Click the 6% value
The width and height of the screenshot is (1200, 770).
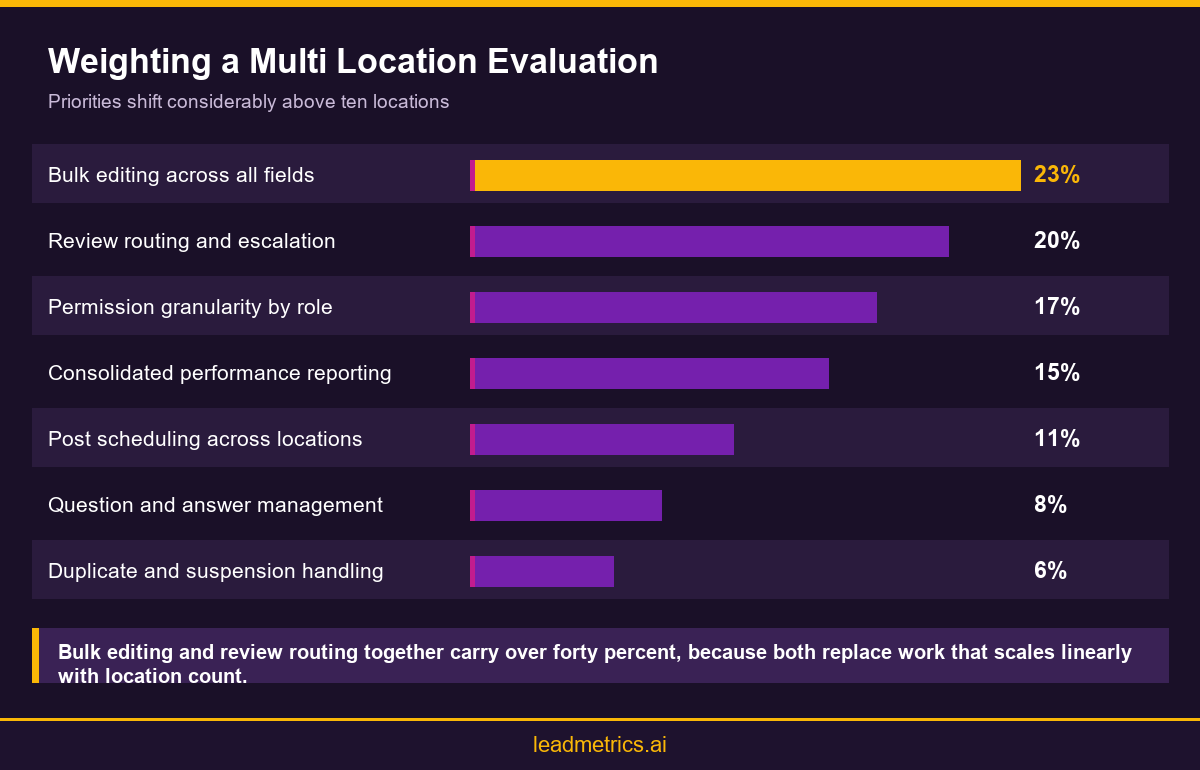1050,571
